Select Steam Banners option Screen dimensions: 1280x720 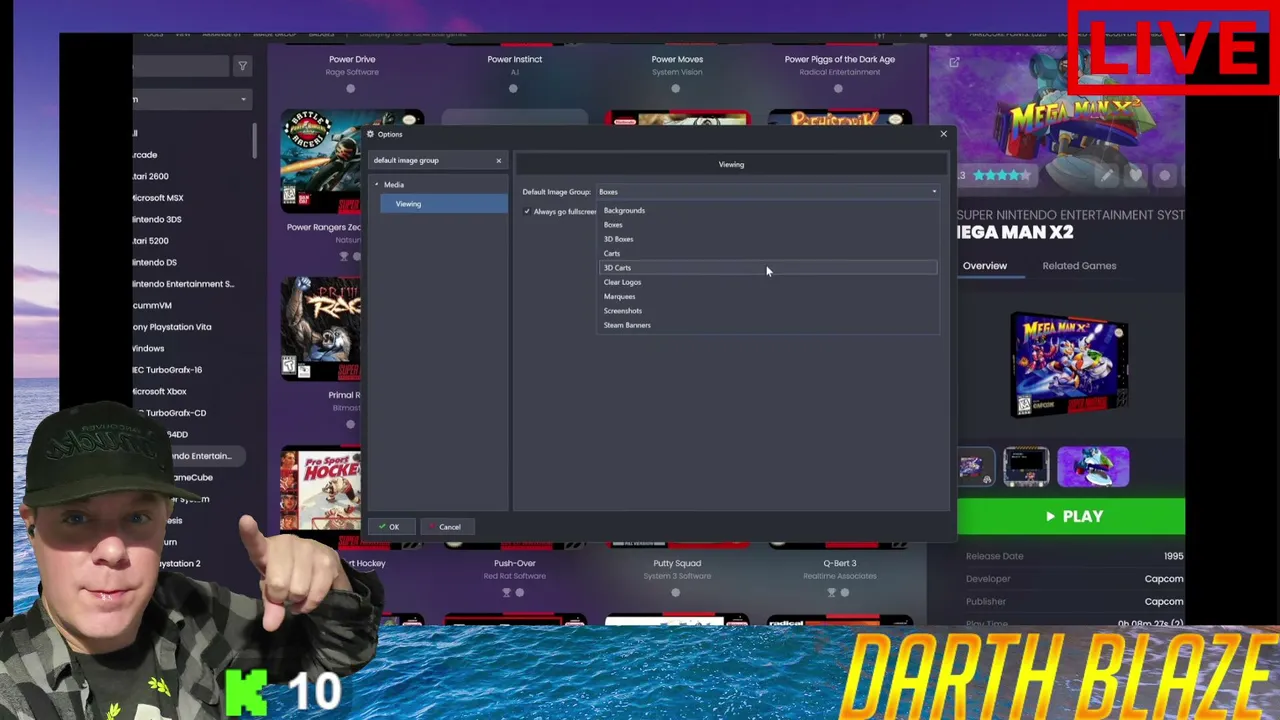click(x=627, y=325)
